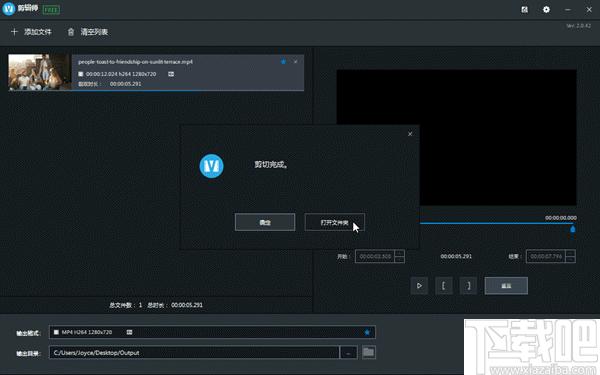600x375 pixels.
Task: Click the ... browse button for output directory
Action: 348,352
